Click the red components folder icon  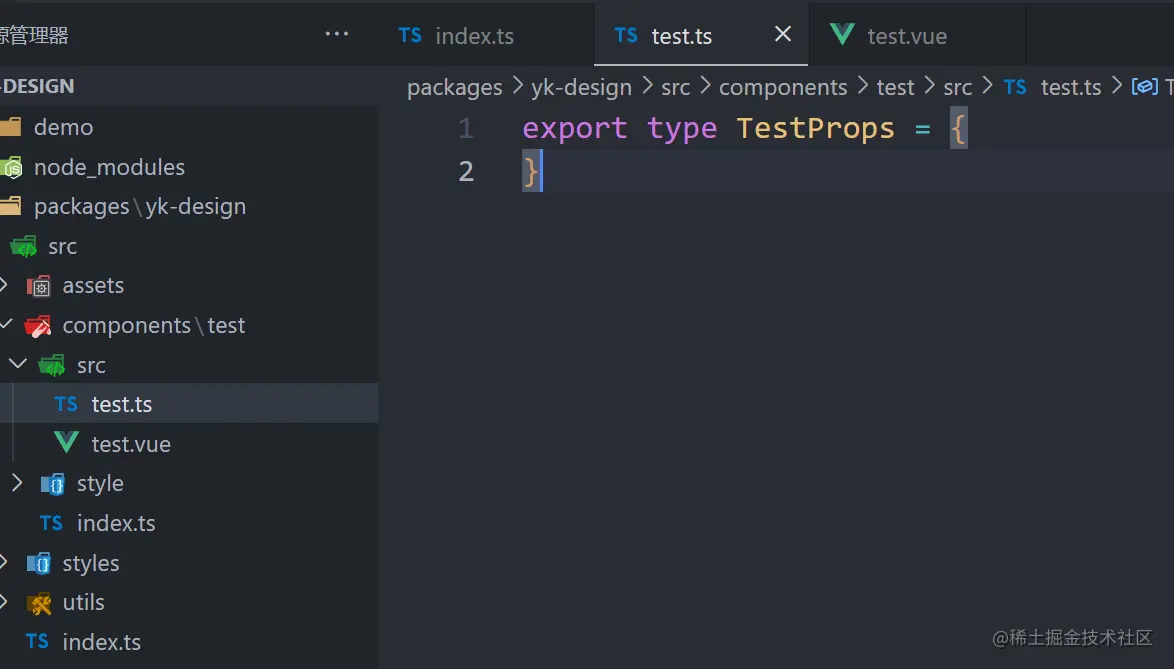click(37, 326)
